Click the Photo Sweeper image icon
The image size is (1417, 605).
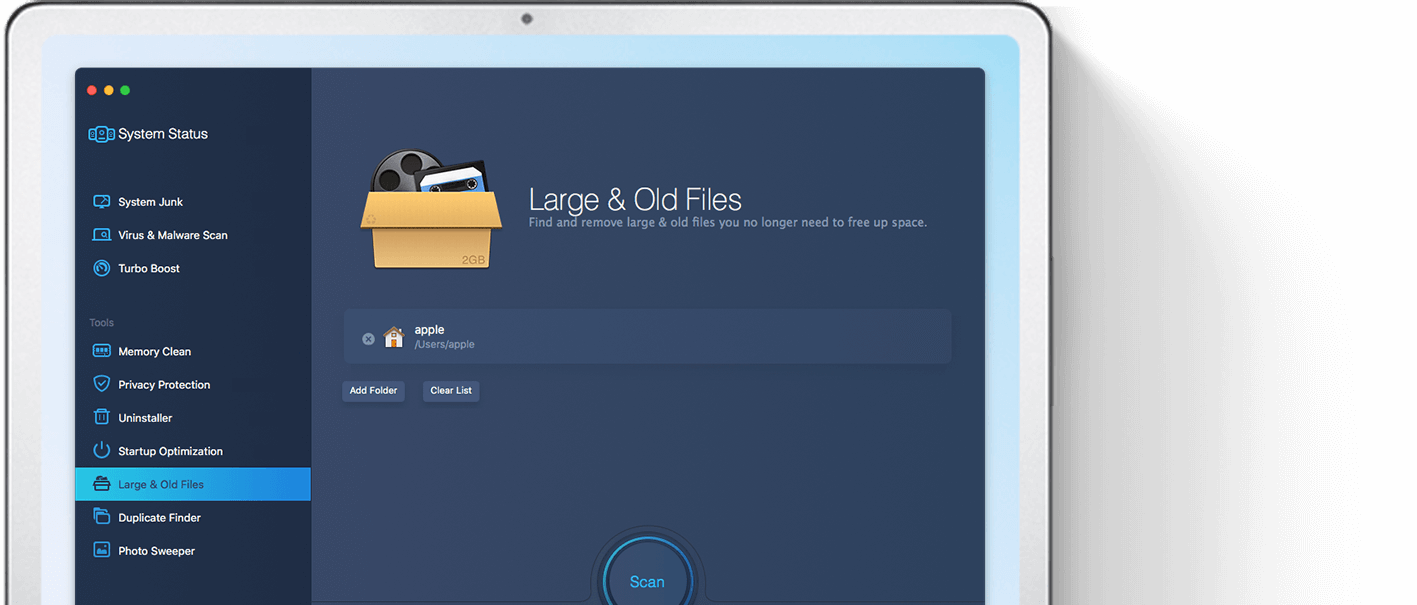point(101,550)
